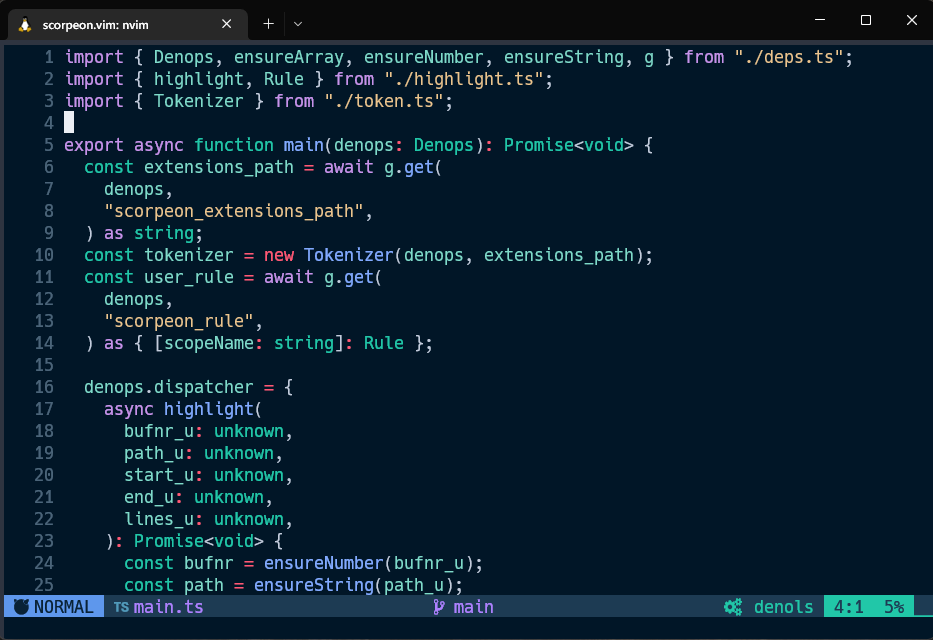Click line number 15 in the gutter
The height and width of the screenshot is (640, 933).
(x=44, y=365)
